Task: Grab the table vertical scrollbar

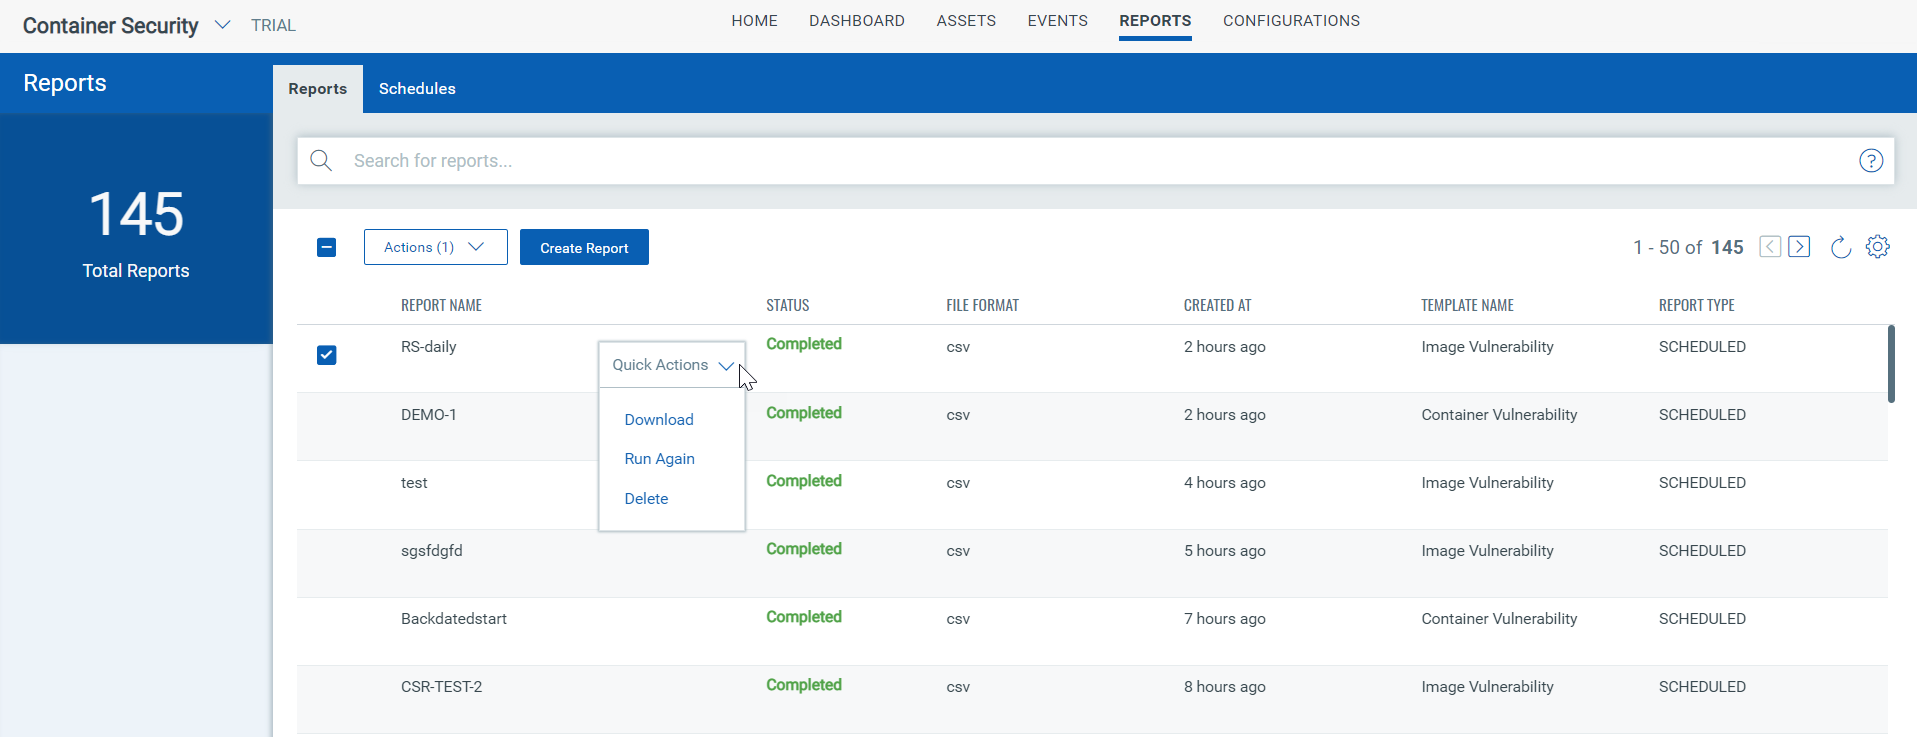Action: click(1891, 364)
